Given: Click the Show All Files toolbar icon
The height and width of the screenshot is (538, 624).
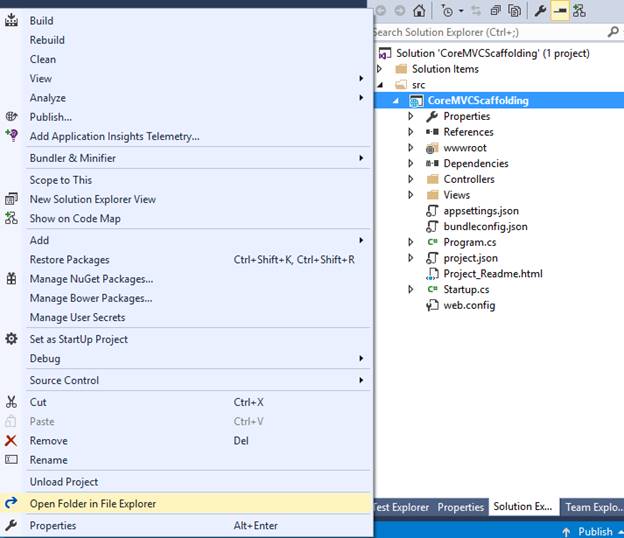Looking at the screenshot, I should 514,11.
